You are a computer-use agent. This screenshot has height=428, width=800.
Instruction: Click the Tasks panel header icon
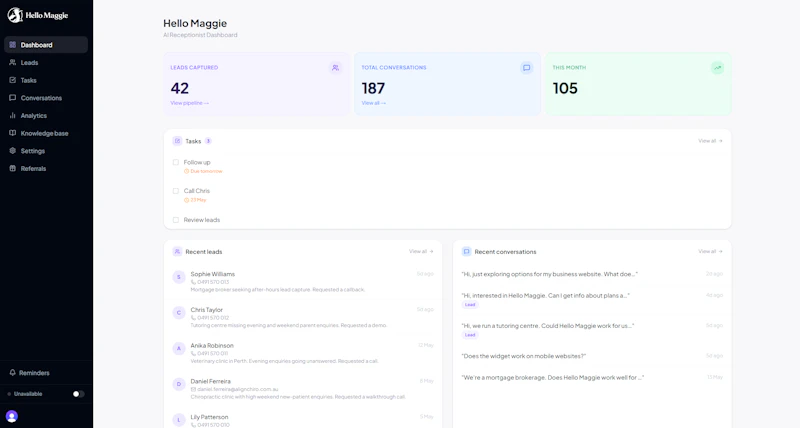pos(177,141)
